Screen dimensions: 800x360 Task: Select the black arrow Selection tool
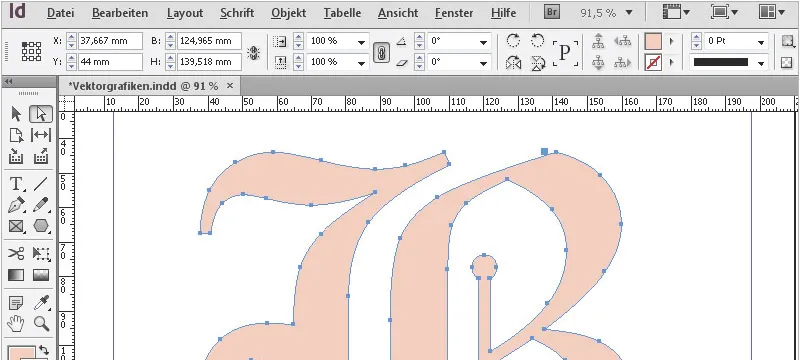point(16,114)
